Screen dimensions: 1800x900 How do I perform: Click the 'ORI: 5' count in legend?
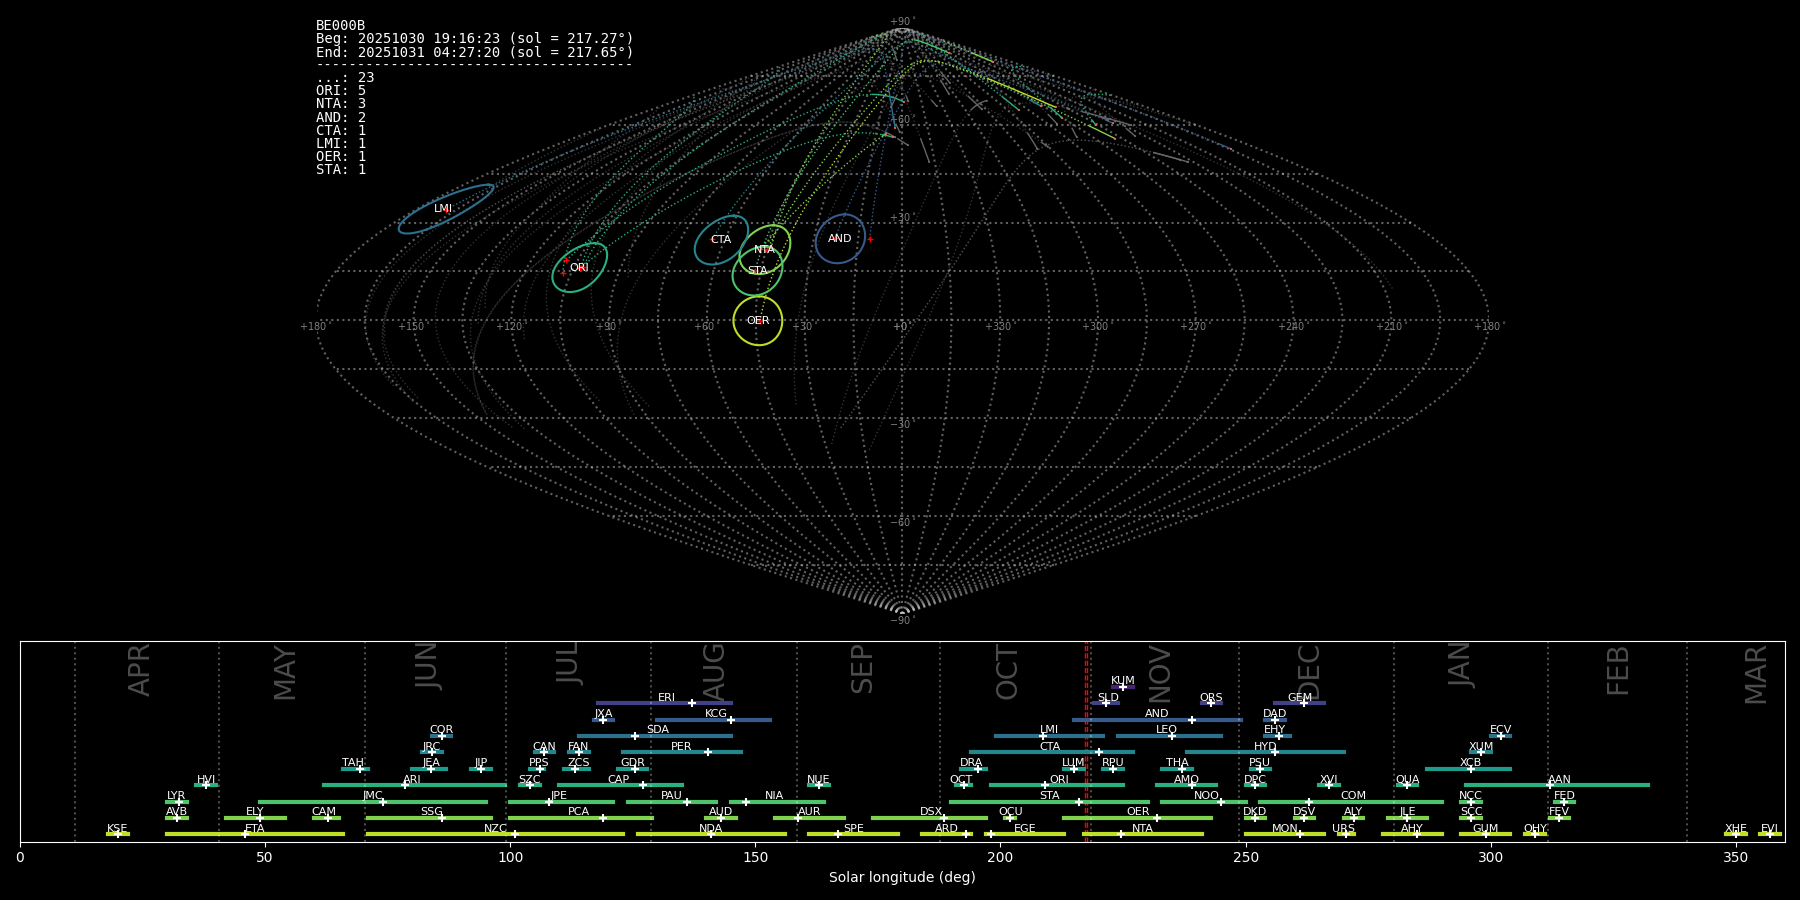tap(341, 91)
